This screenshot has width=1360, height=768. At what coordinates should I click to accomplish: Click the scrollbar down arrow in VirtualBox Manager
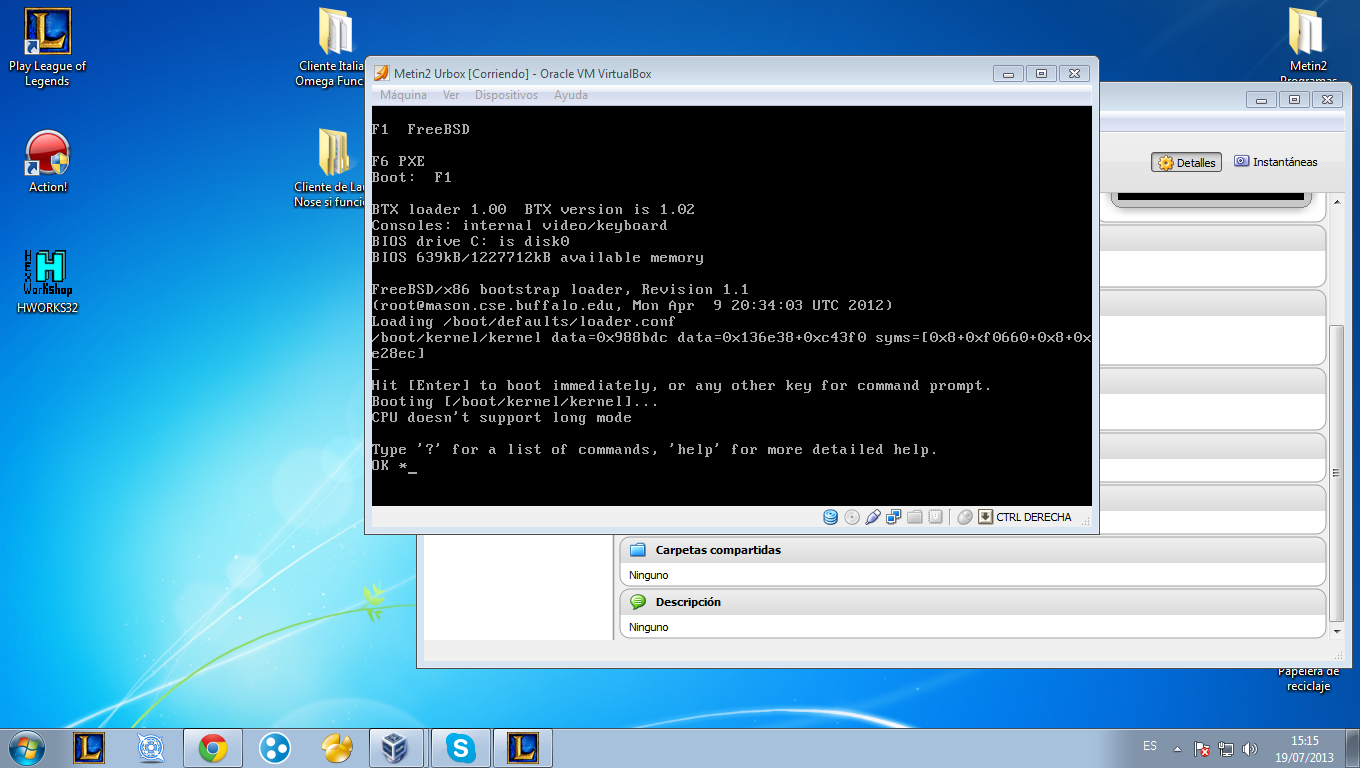point(1338,631)
